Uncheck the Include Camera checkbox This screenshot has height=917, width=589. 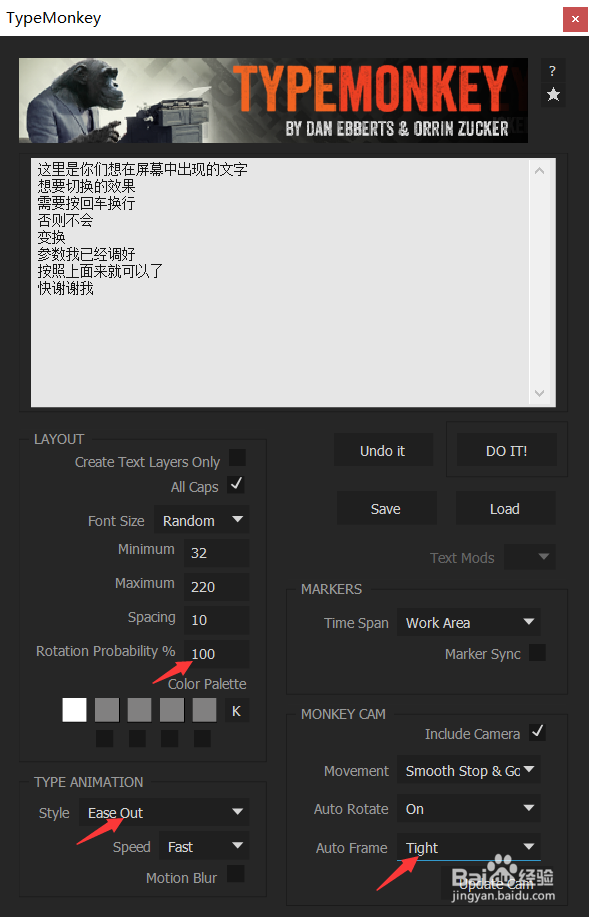click(x=537, y=732)
